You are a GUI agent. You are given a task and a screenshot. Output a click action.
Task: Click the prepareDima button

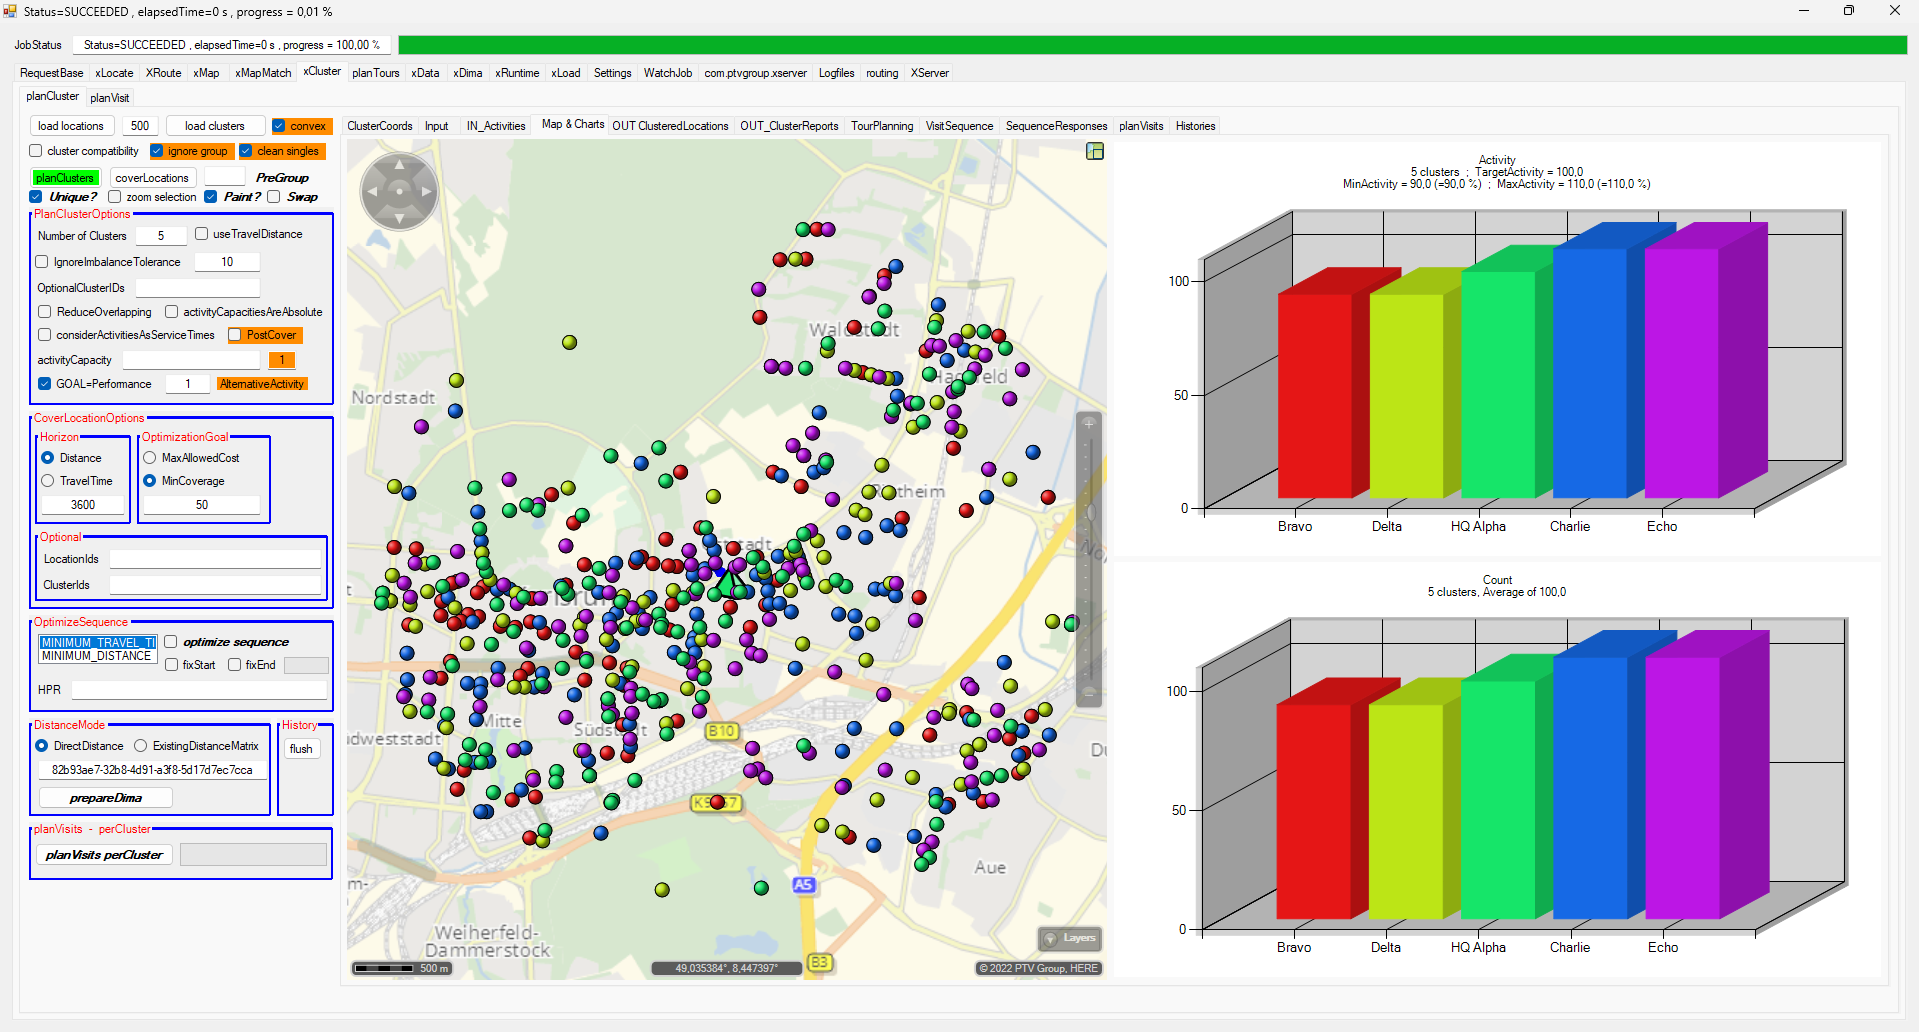coord(105,798)
